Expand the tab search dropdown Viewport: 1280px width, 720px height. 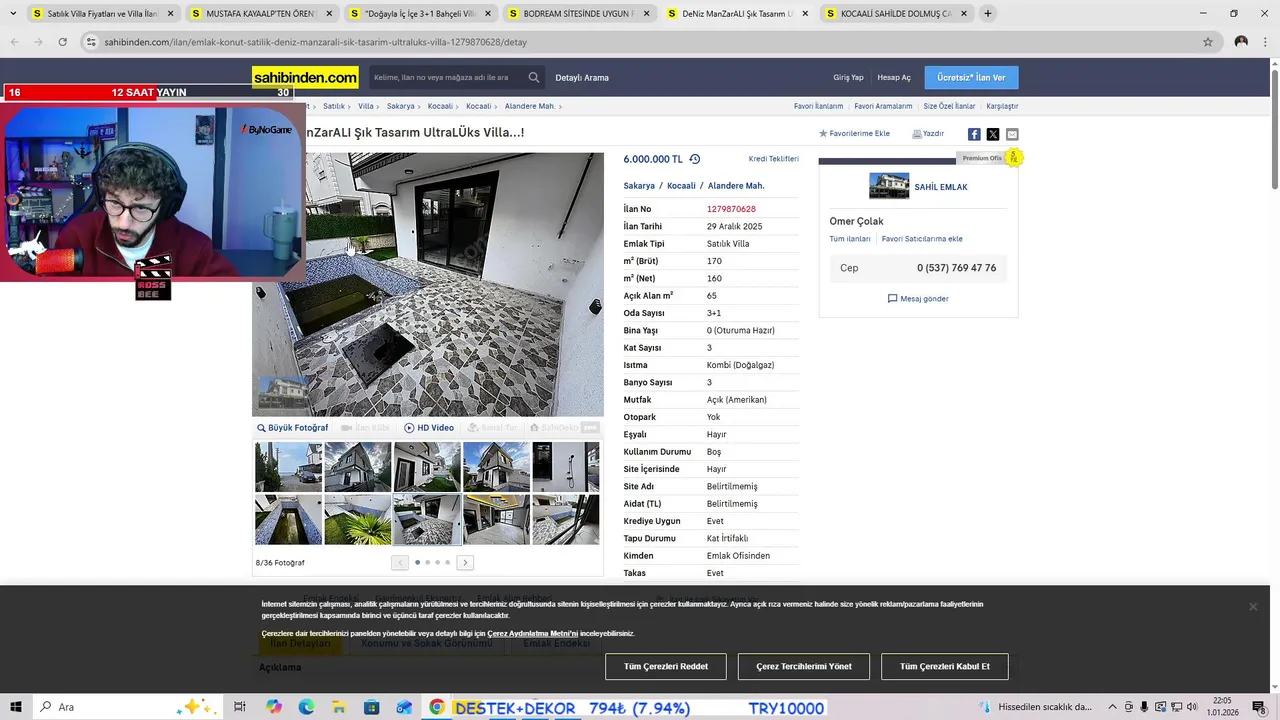click(13, 14)
